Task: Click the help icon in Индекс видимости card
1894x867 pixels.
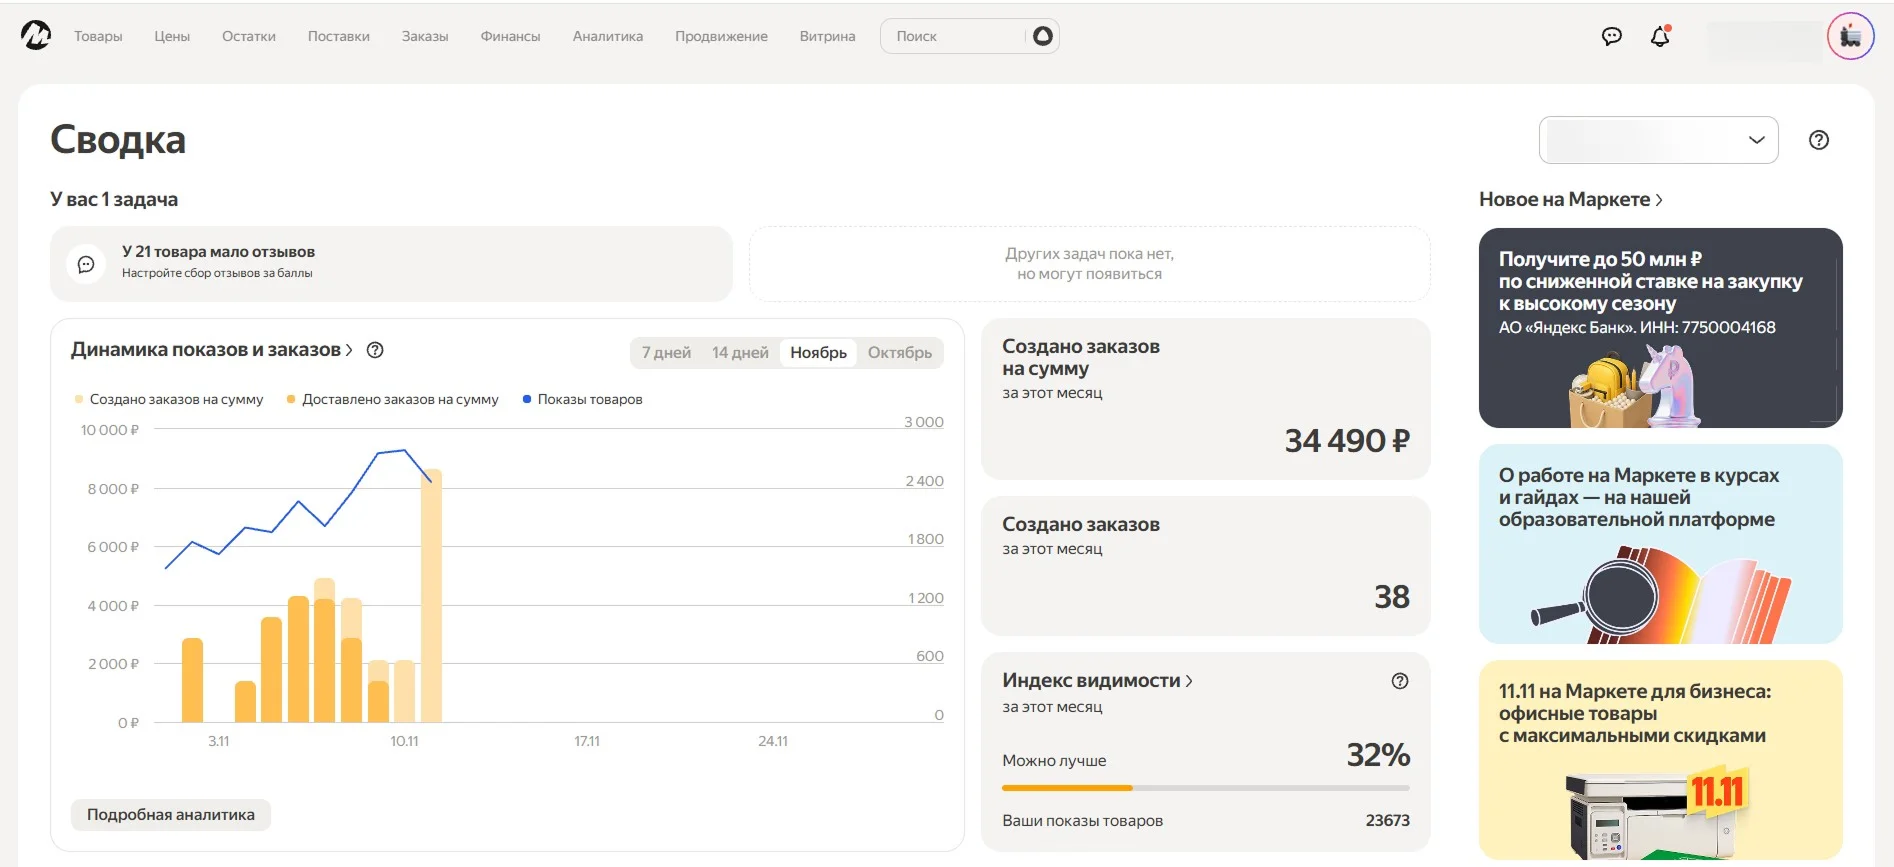Action: [1399, 681]
